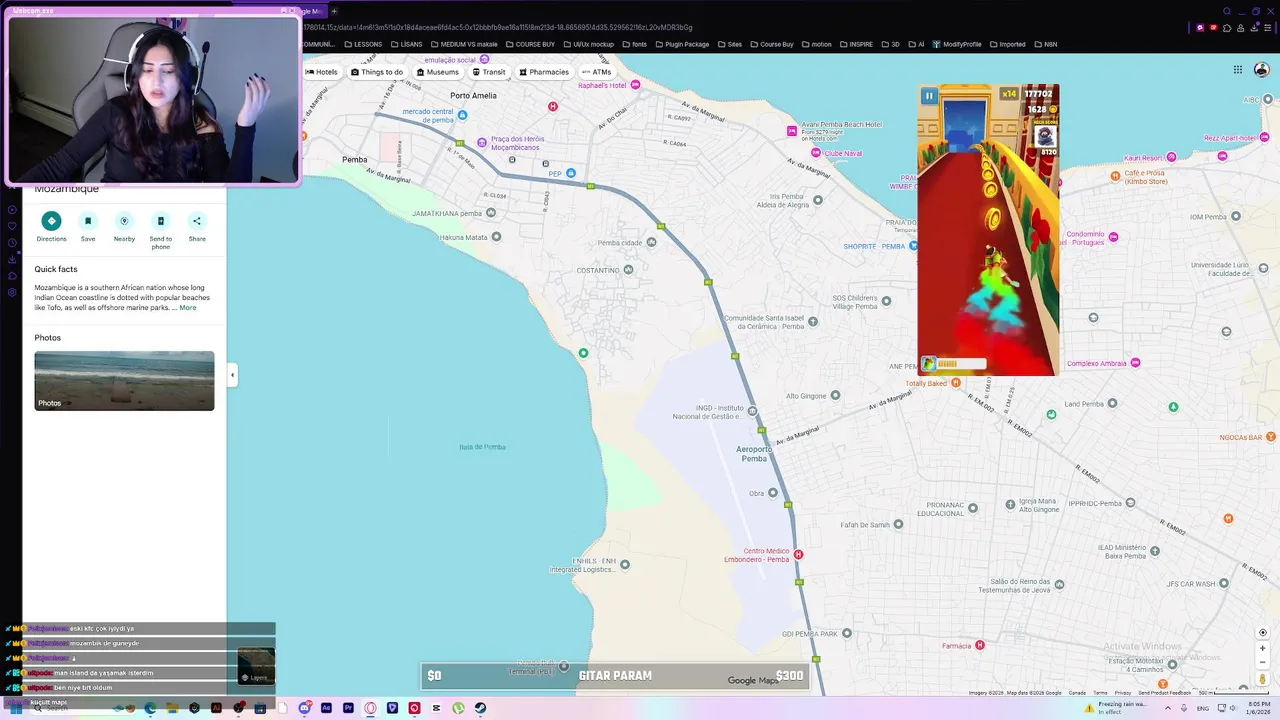The width and height of the screenshot is (1280, 720).
Task: Open a new browser tab
Action: (334, 11)
